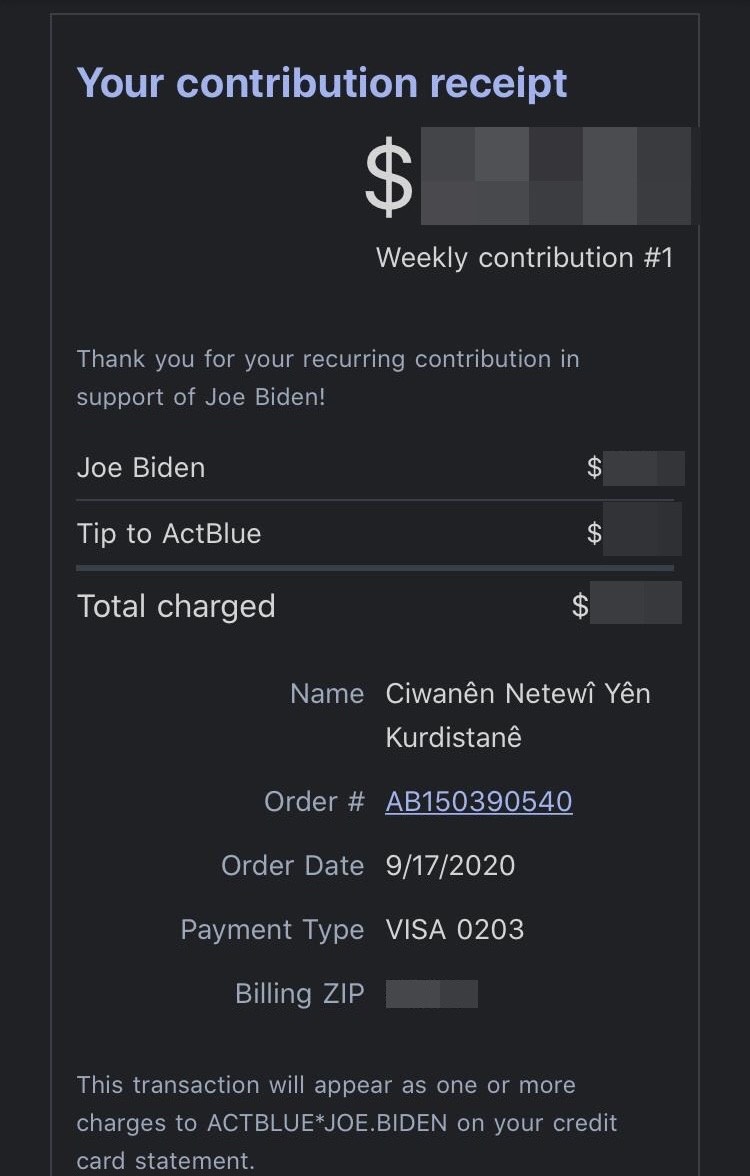The height and width of the screenshot is (1176, 750).
Task: Open order number AB150390540 link
Action: coord(478,802)
